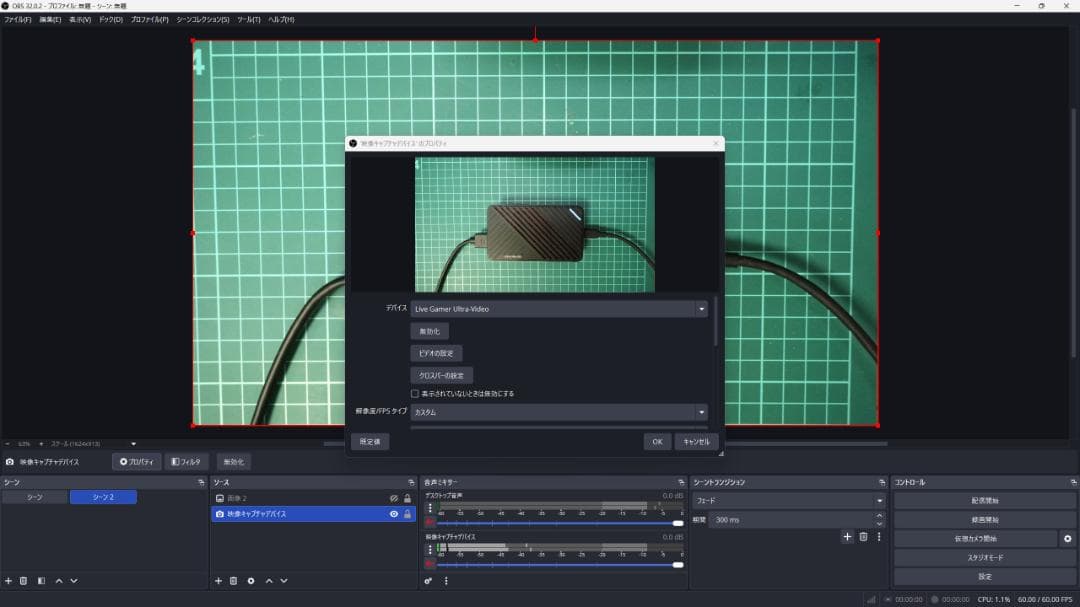Image resolution: width=1080 pixels, height=607 pixels.
Task: Click the 録画開始 button in Controls
Action: pyautogui.click(x=984, y=520)
